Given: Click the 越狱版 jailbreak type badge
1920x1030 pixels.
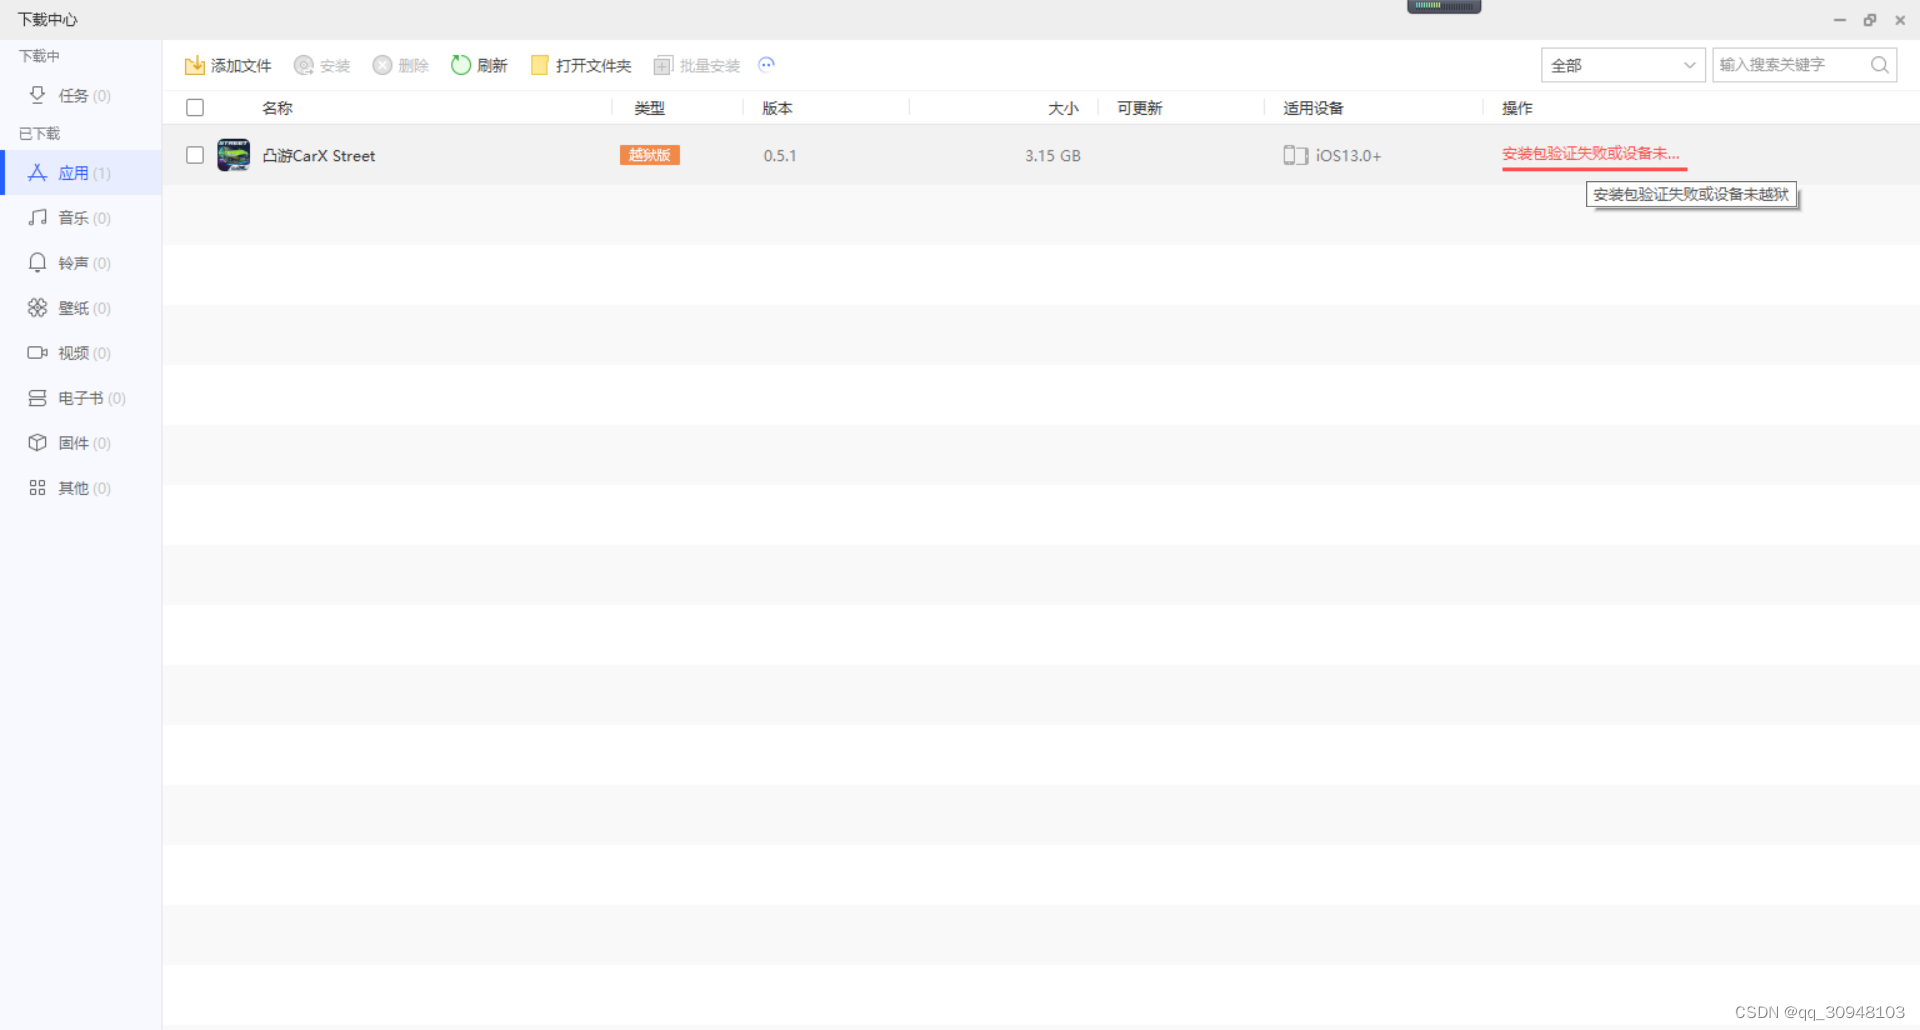Looking at the screenshot, I should pyautogui.click(x=650, y=155).
